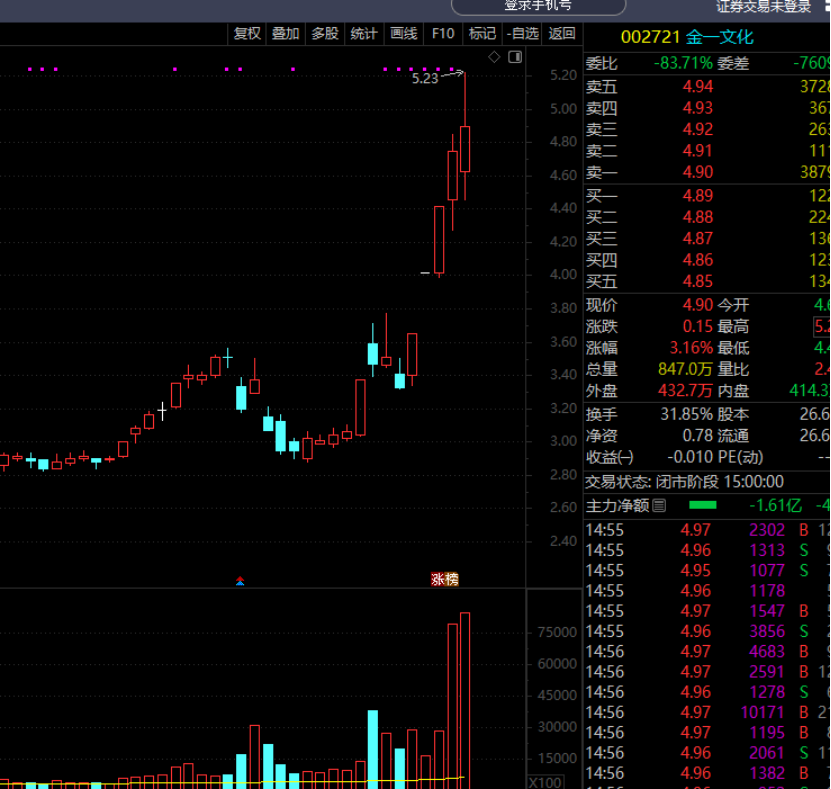
Task: Click the 外盘 value 432.7万
Action: (x=685, y=391)
